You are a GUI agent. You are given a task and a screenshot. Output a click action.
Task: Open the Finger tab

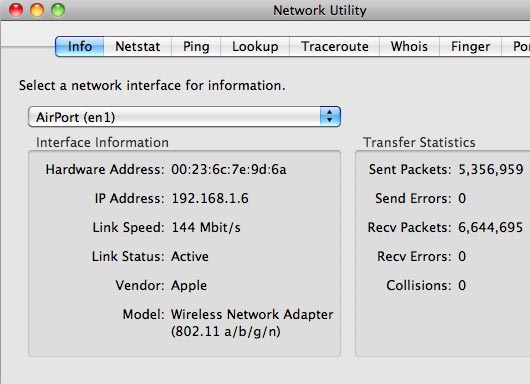click(471, 46)
